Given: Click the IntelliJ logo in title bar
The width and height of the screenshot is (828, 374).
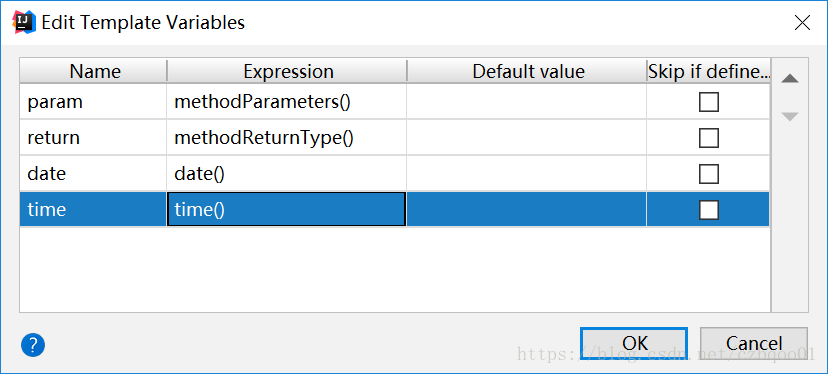Looking at the screenshot, I should coord(23,23).
